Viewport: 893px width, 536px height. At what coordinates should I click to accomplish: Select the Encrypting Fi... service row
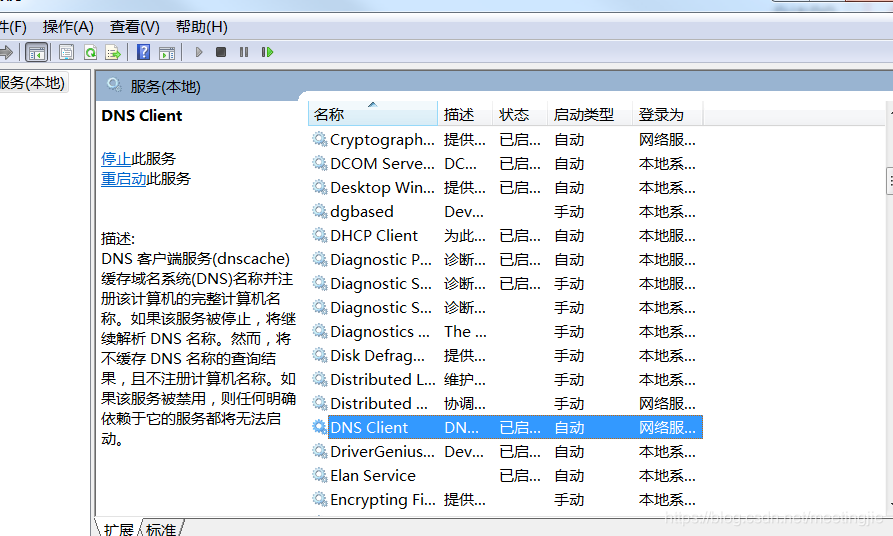[506, 499]
